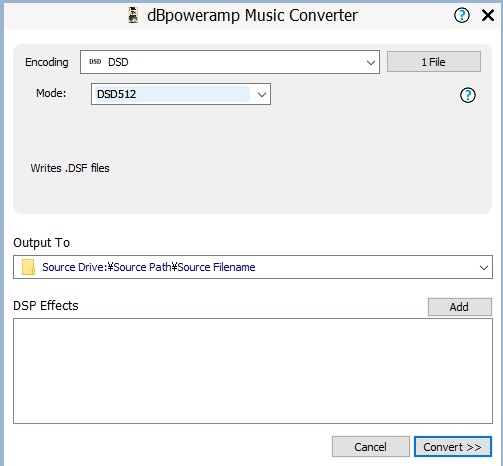Click the Writes .DSF files note
The width and height of the screenshot is (503, 466).
[x=70, y=168]
